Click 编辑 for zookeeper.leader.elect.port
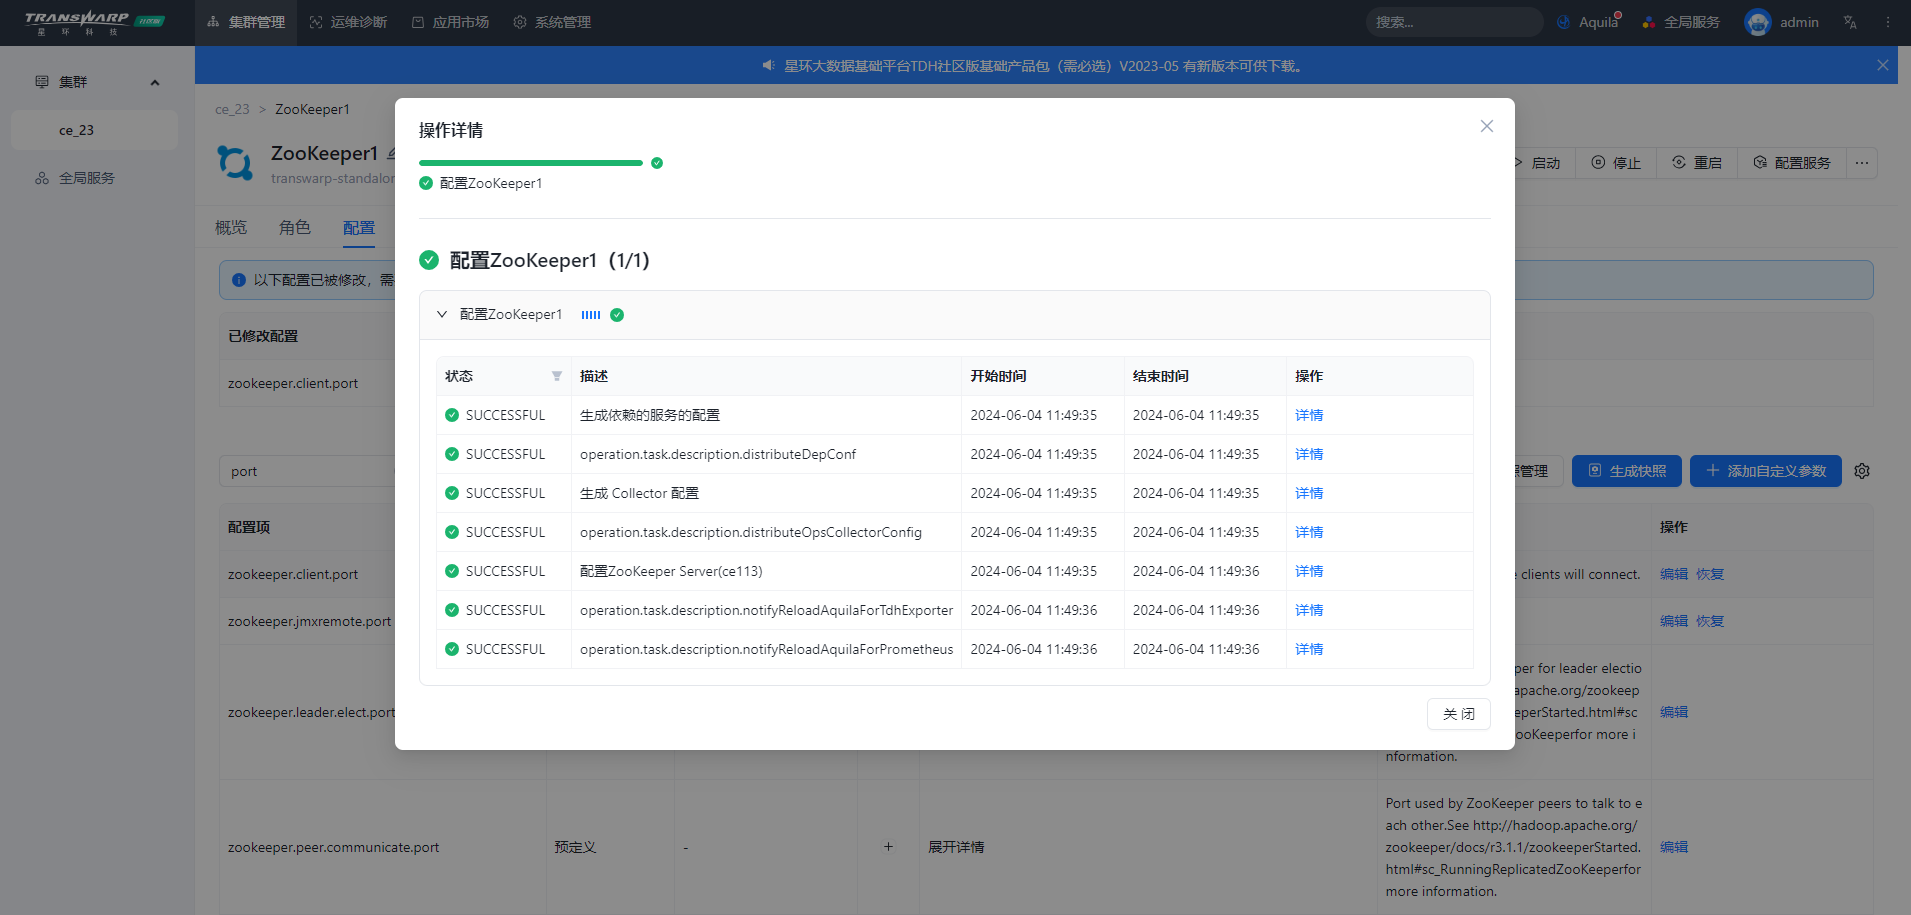The width and height of the screenshot is (1911, 915). click(1674, 712)
